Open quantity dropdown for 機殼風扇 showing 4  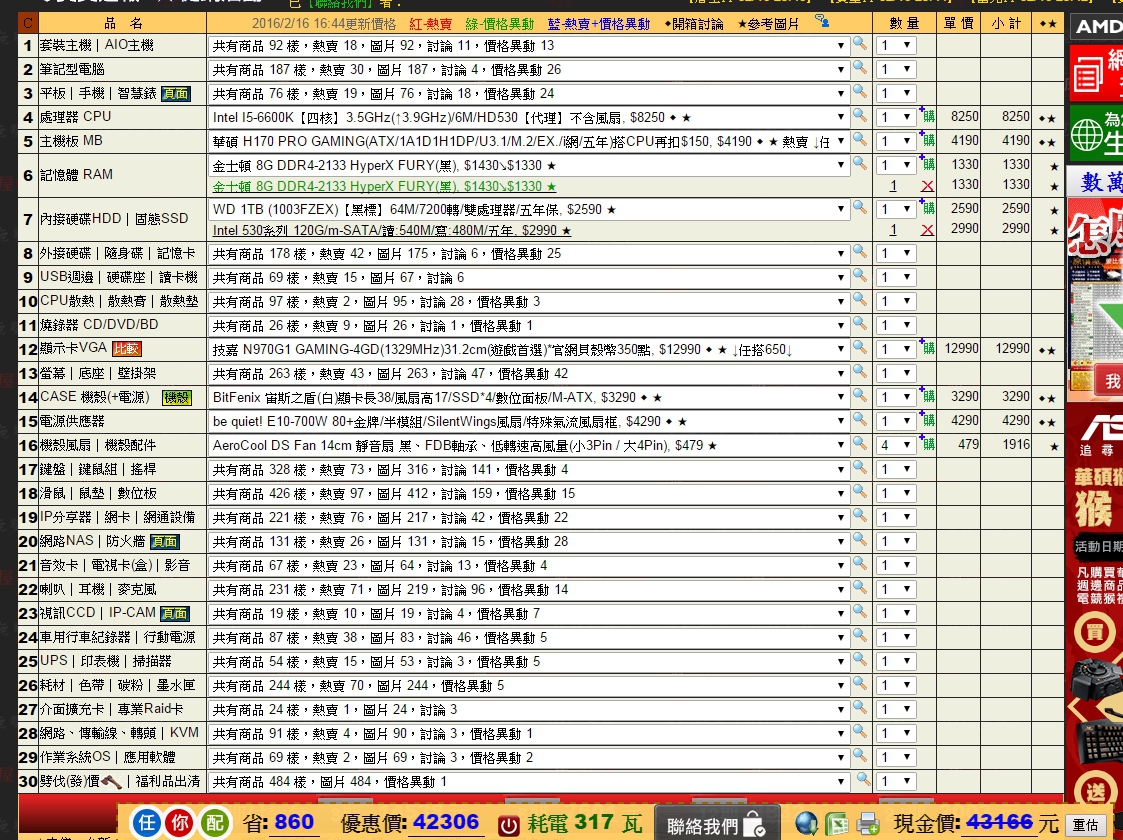(x=896, y=445)
